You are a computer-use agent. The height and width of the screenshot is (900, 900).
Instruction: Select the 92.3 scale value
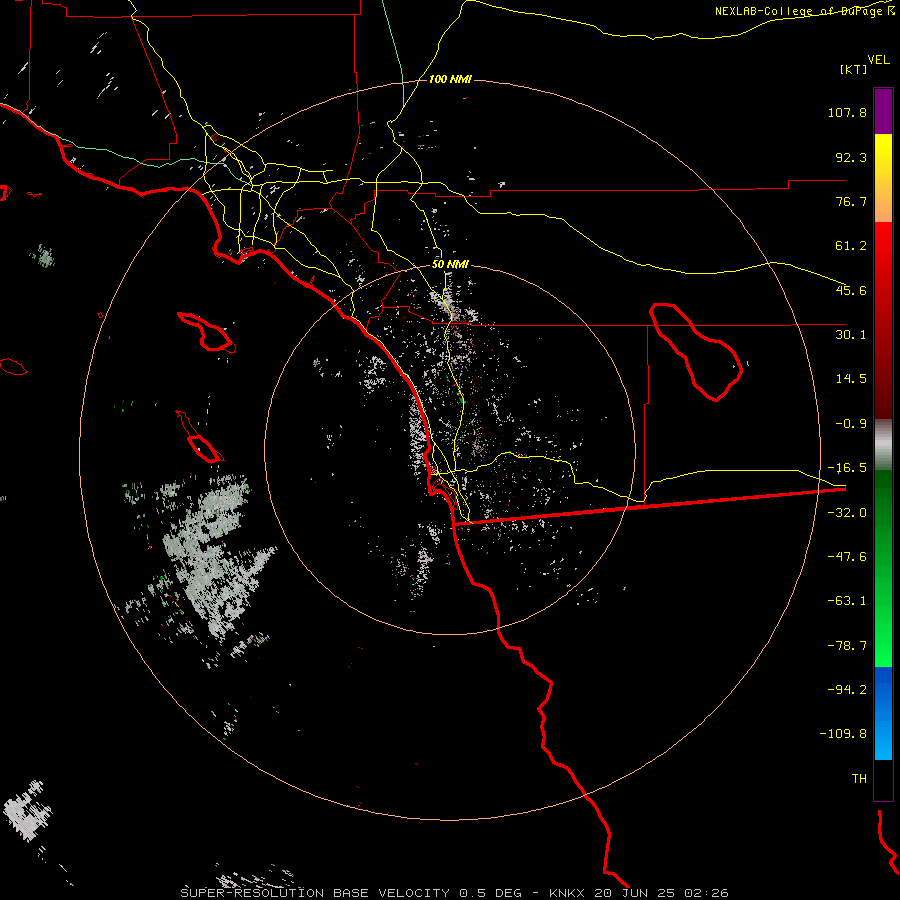click(851, 157)
